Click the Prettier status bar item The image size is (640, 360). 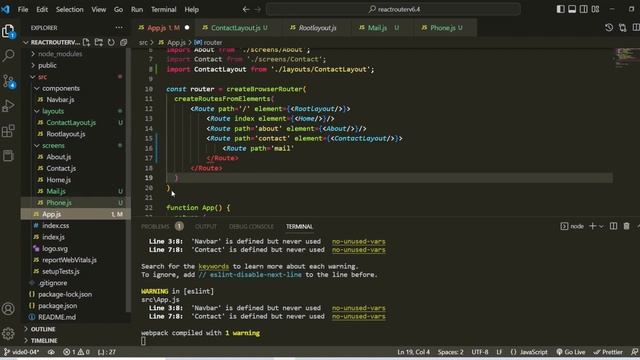coord(608,352)
